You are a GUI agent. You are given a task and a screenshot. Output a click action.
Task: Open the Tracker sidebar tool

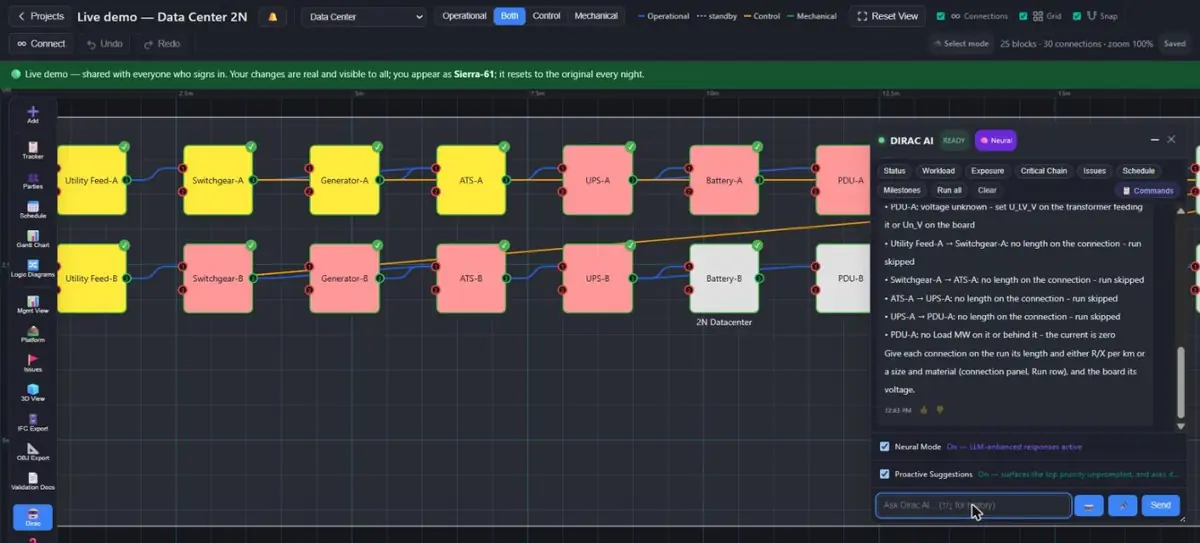coord(33,150)
